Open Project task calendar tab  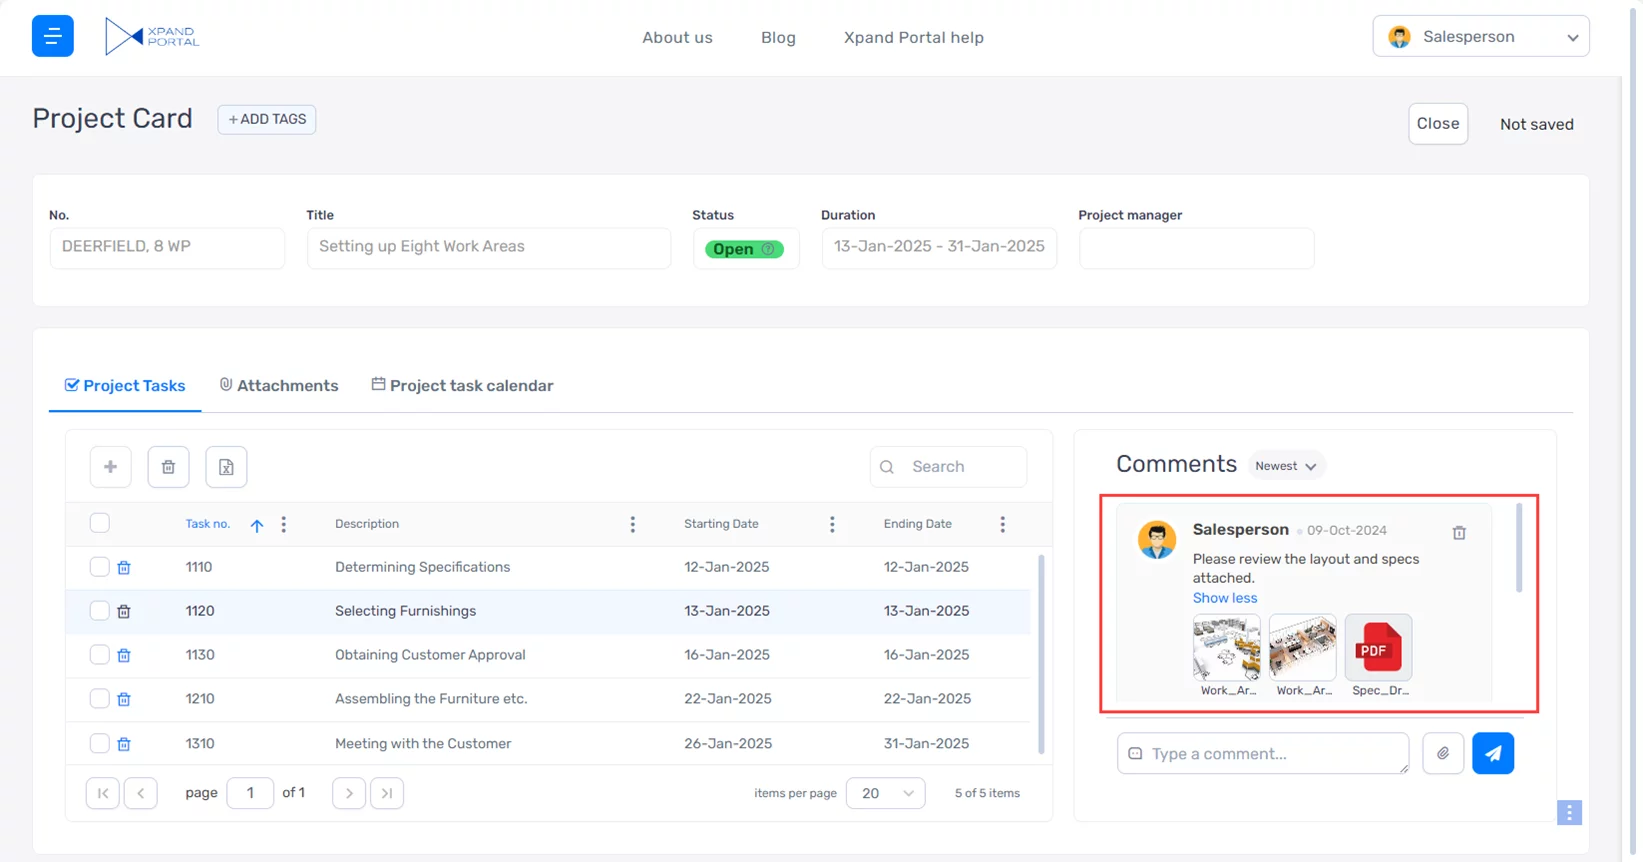(462, 386)
